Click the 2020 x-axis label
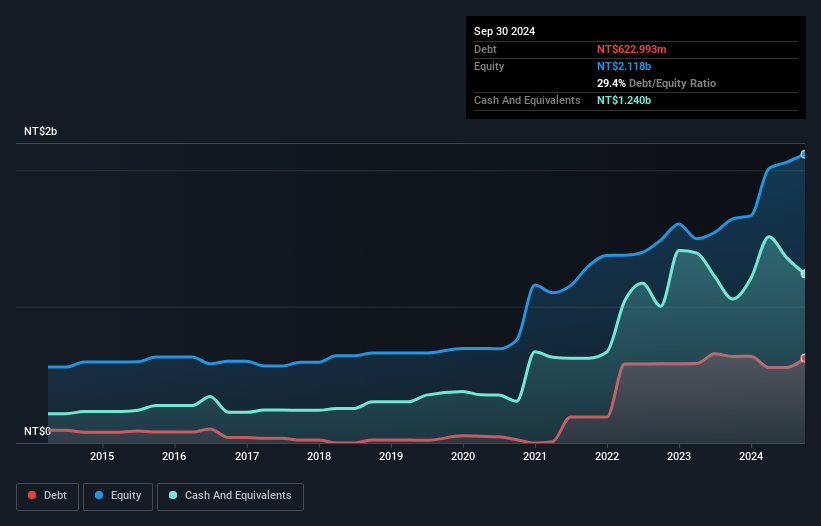 (x=463, y=456)
